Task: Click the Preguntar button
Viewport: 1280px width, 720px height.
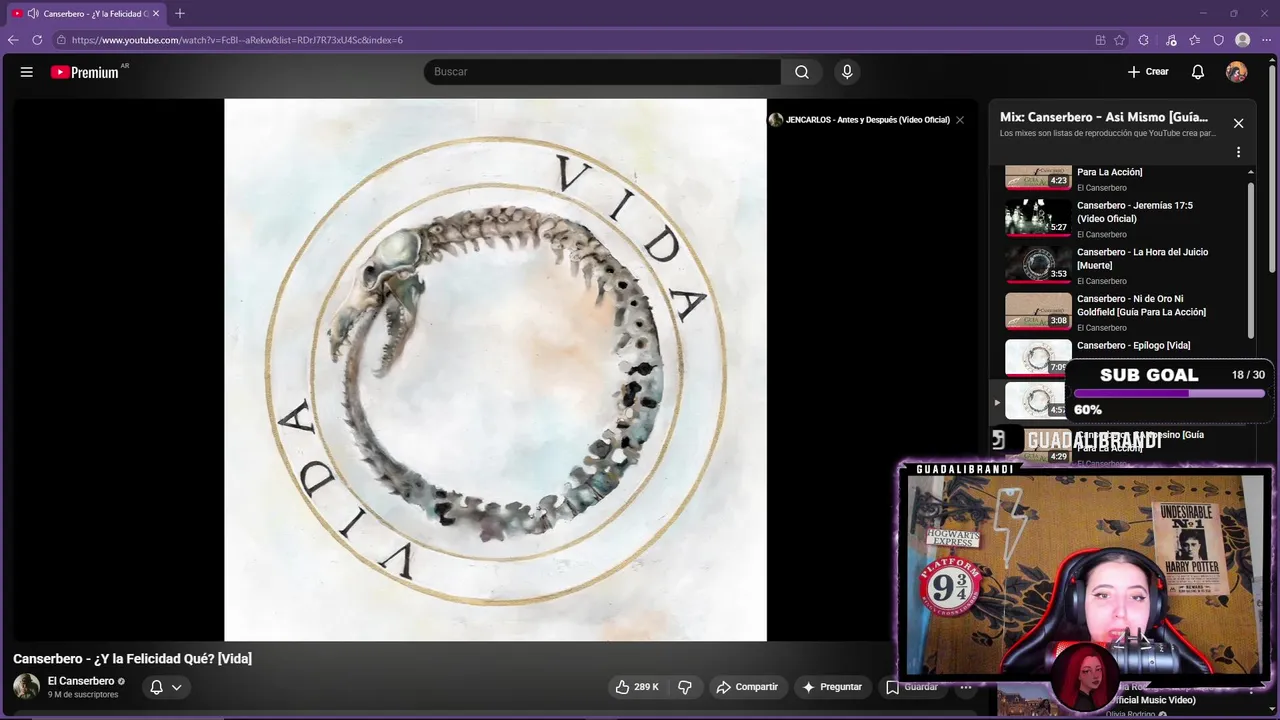Action: pos(832,687)
